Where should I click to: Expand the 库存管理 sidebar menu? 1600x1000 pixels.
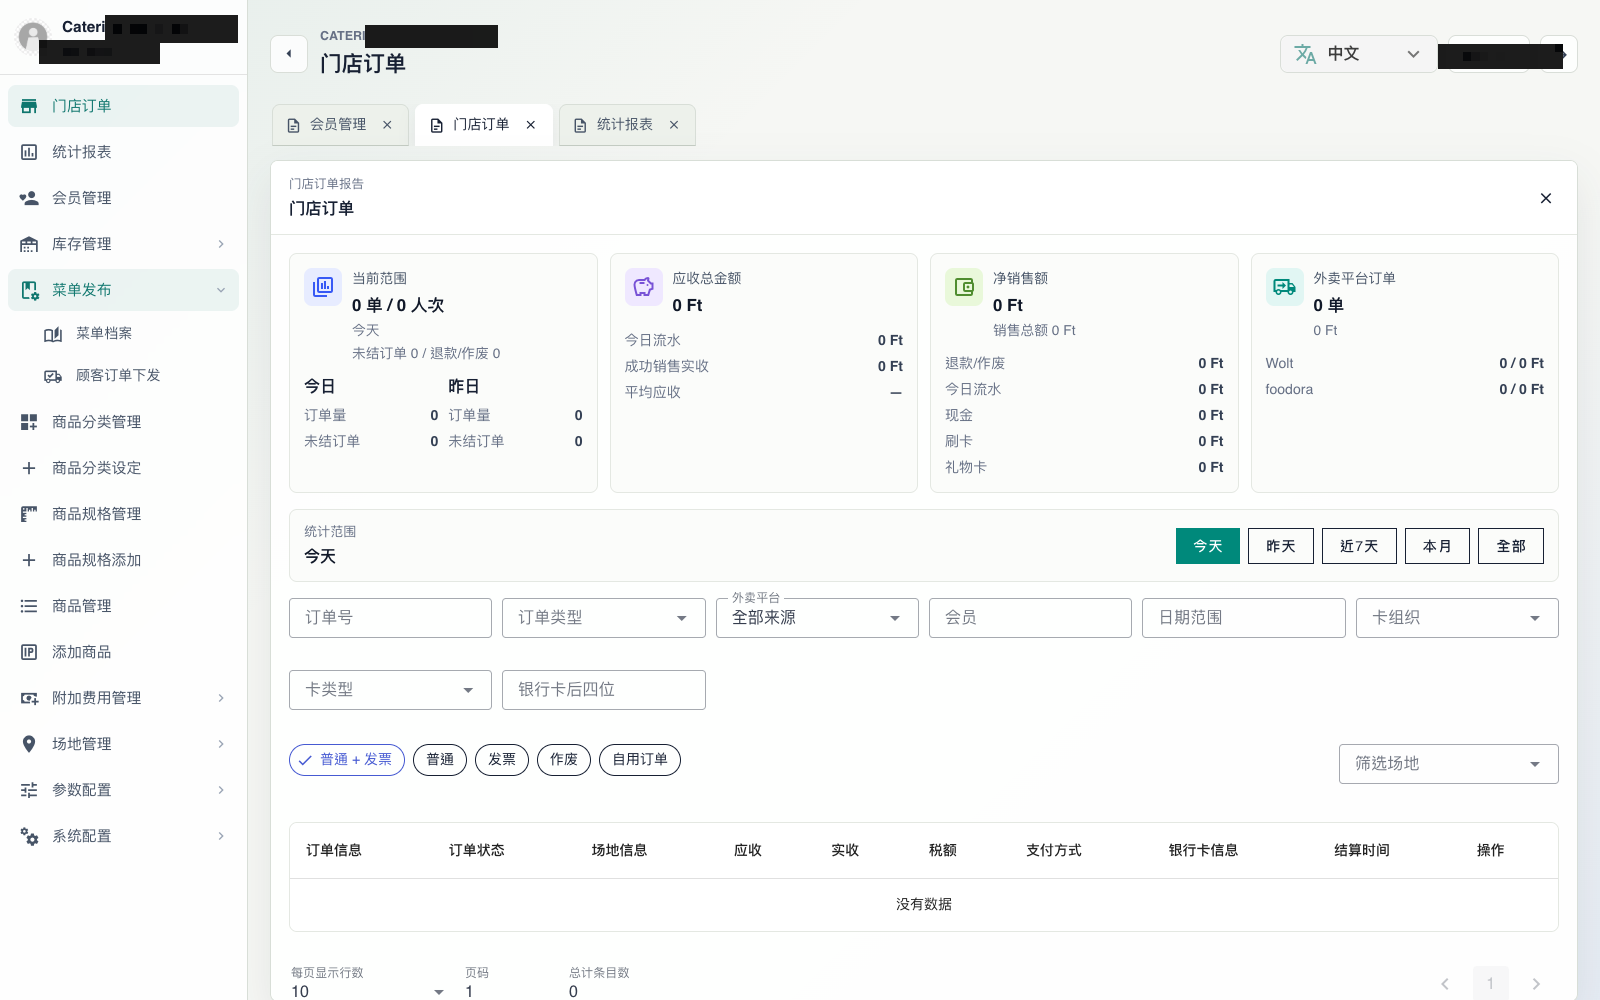click(123, 244)
